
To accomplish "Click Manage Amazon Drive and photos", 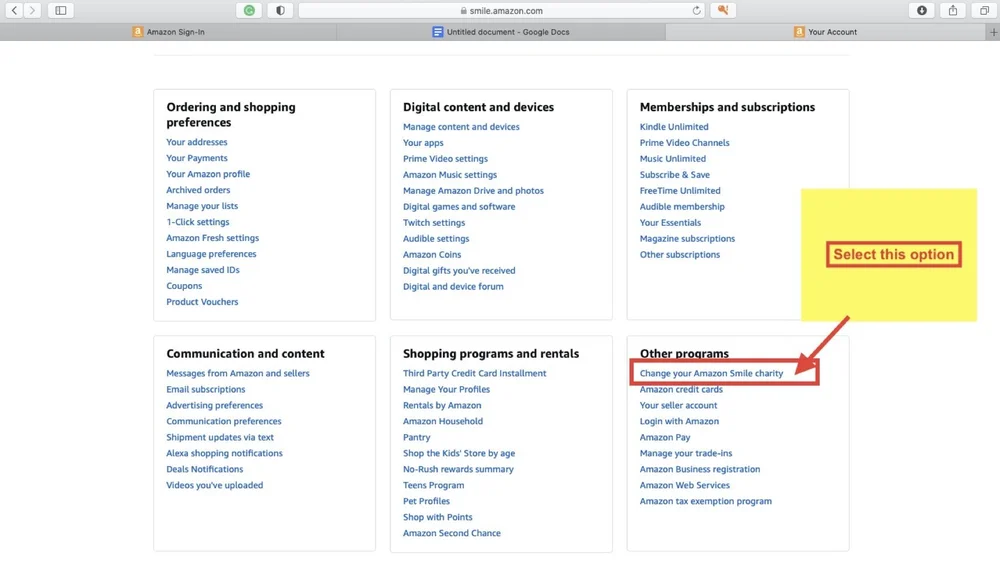I will point(473,191).
